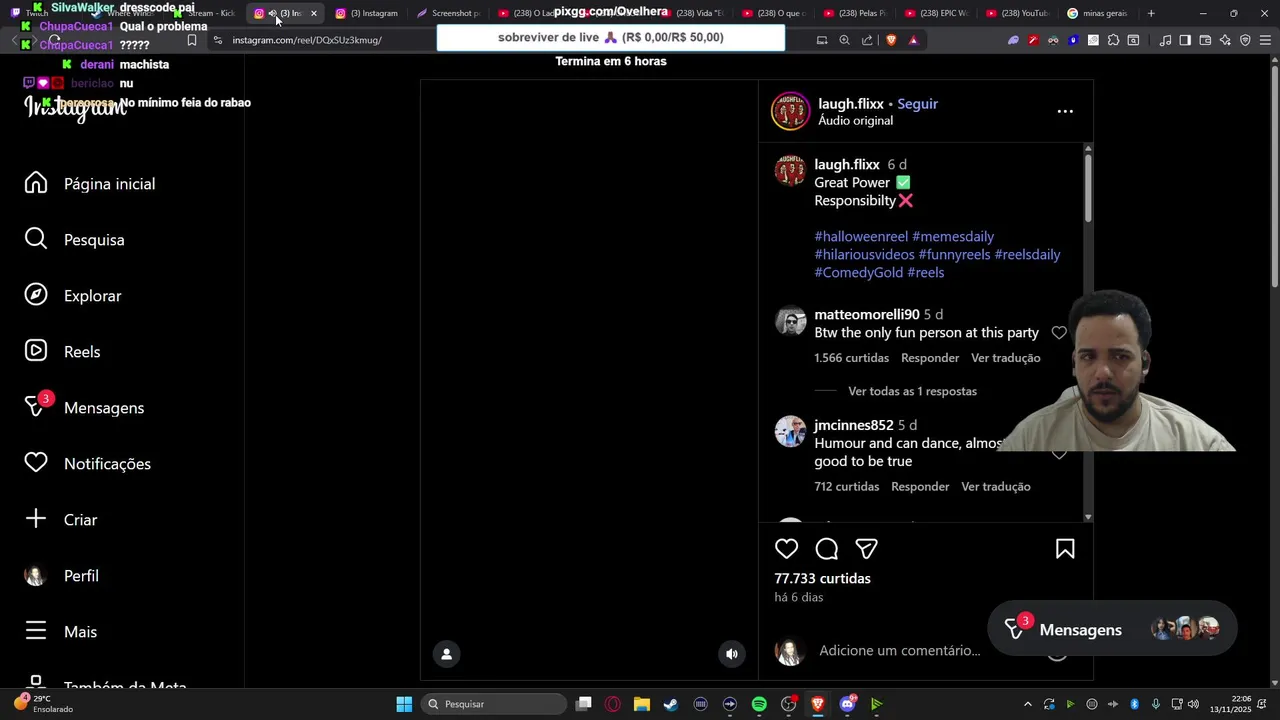1280x720 pixels.
Task: Click the #funnyreels hashtag
Action: point(954,255)
